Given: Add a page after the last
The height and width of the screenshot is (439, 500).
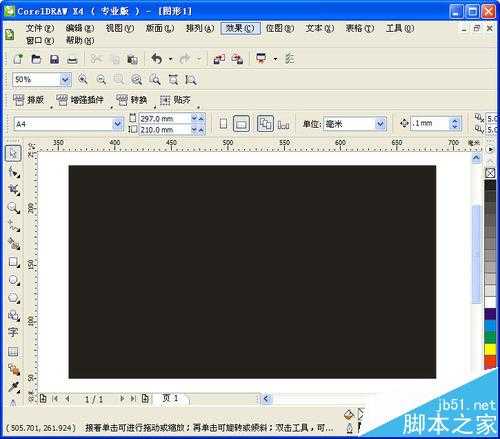Looking at the screenshot, I should pyautogui.click(x=145, y=398).
